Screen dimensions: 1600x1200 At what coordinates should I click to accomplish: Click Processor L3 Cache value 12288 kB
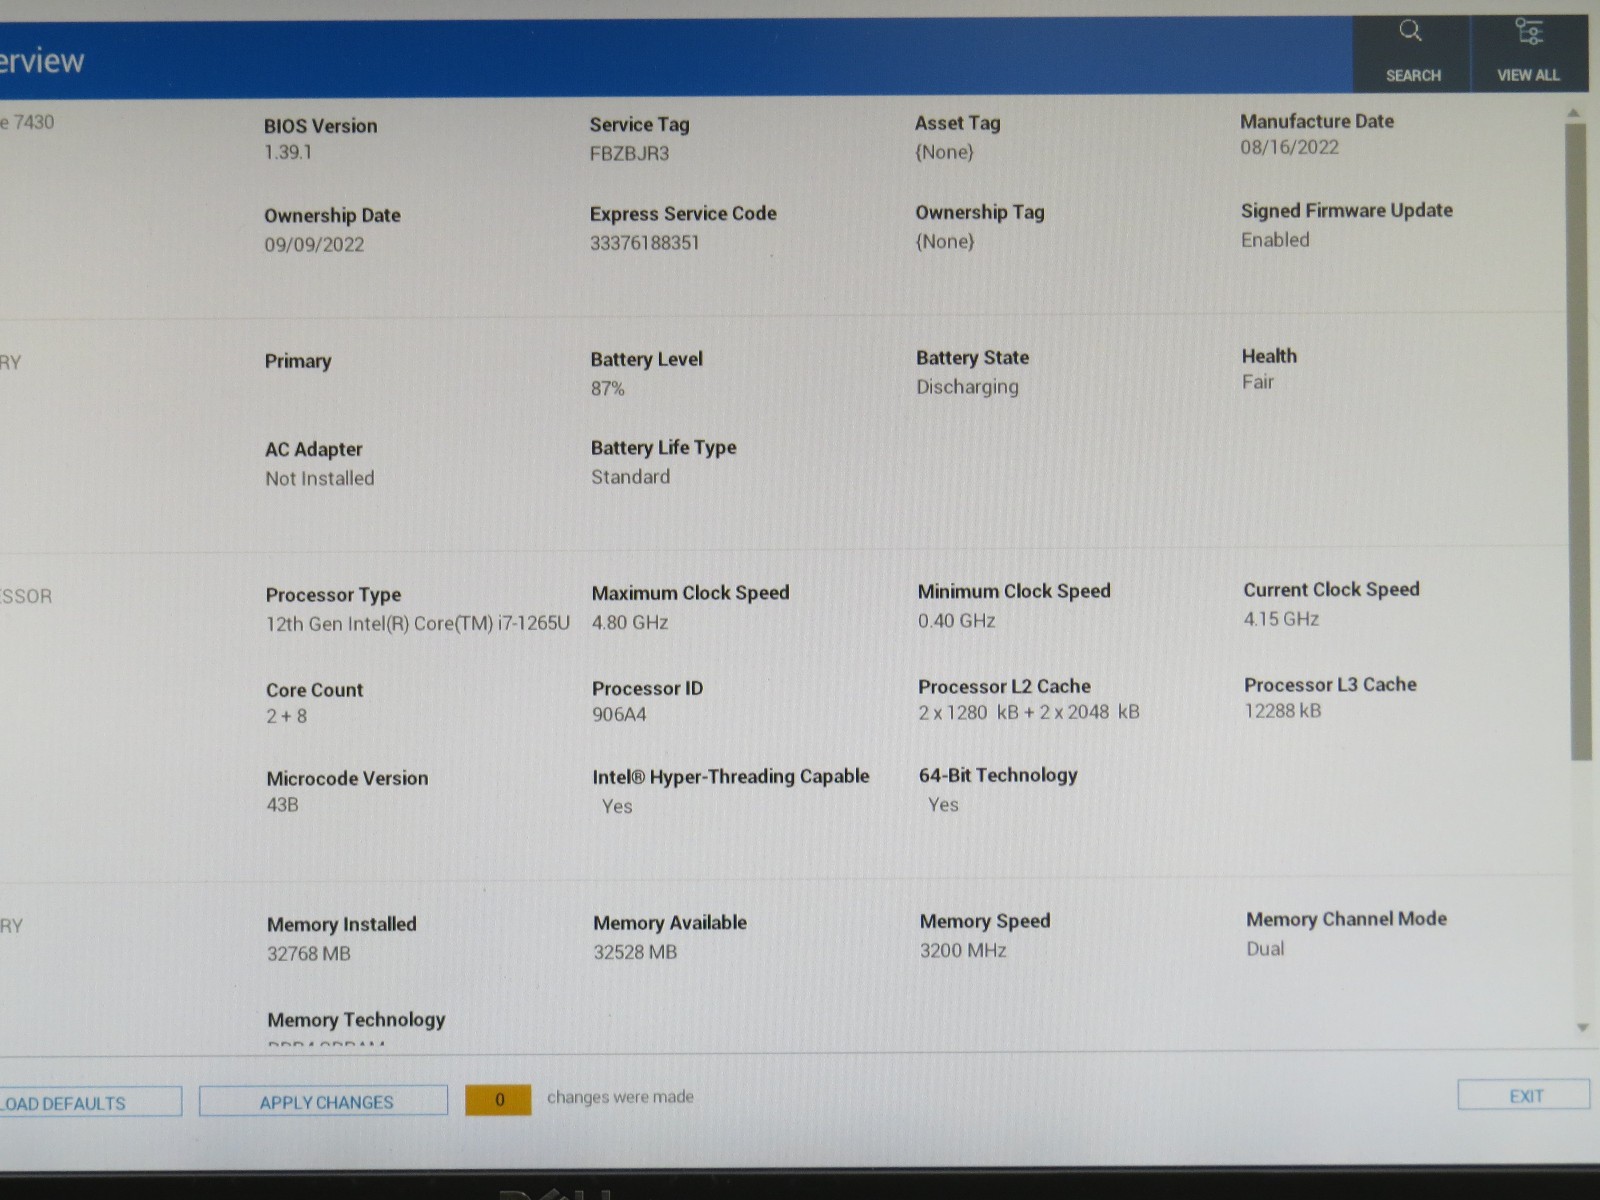(1283, 711)
